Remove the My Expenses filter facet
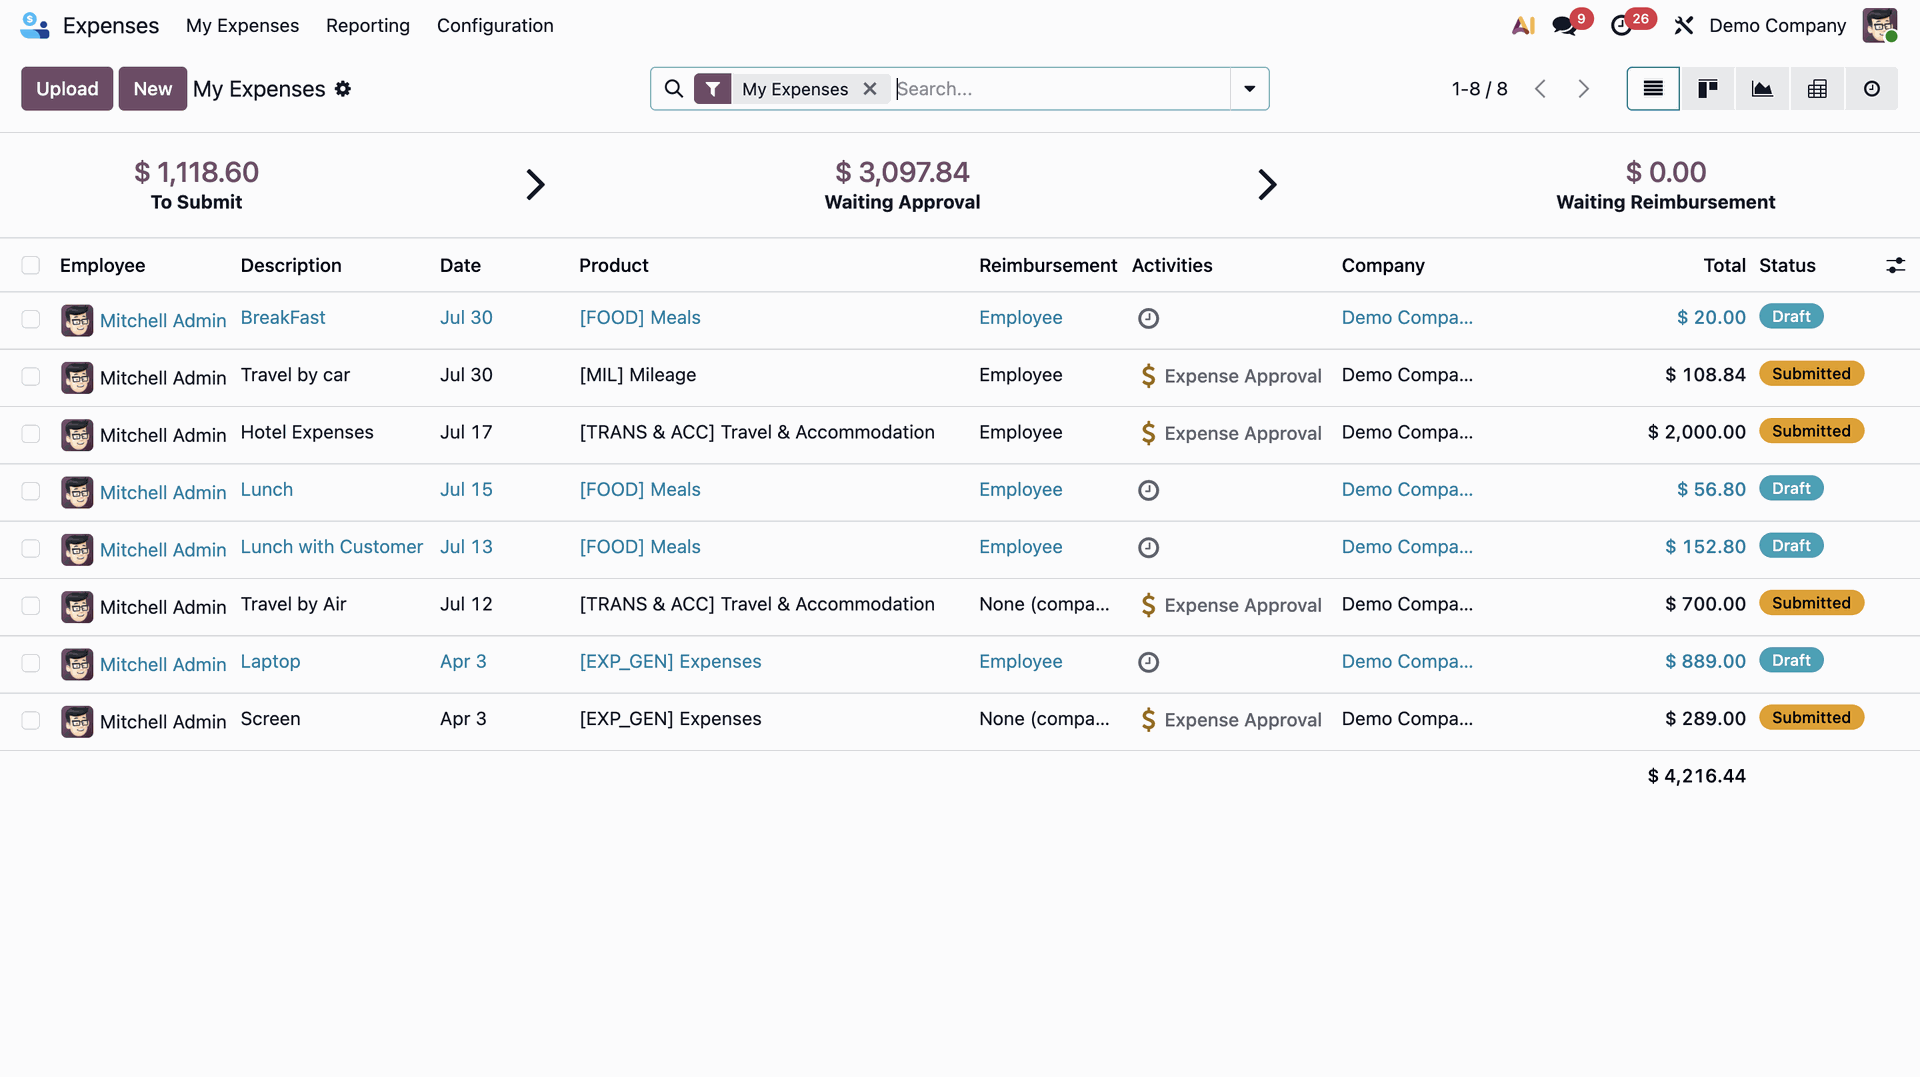 coord(870,89)
